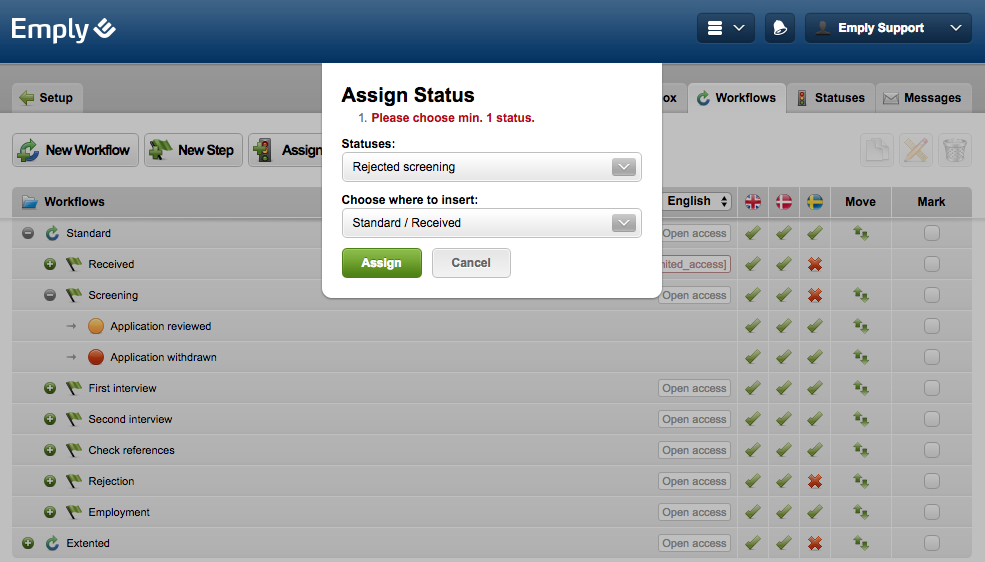Screen dimensions: 985x562
Task: Click the Swedish flag column icon
Action: click(815, 202)
